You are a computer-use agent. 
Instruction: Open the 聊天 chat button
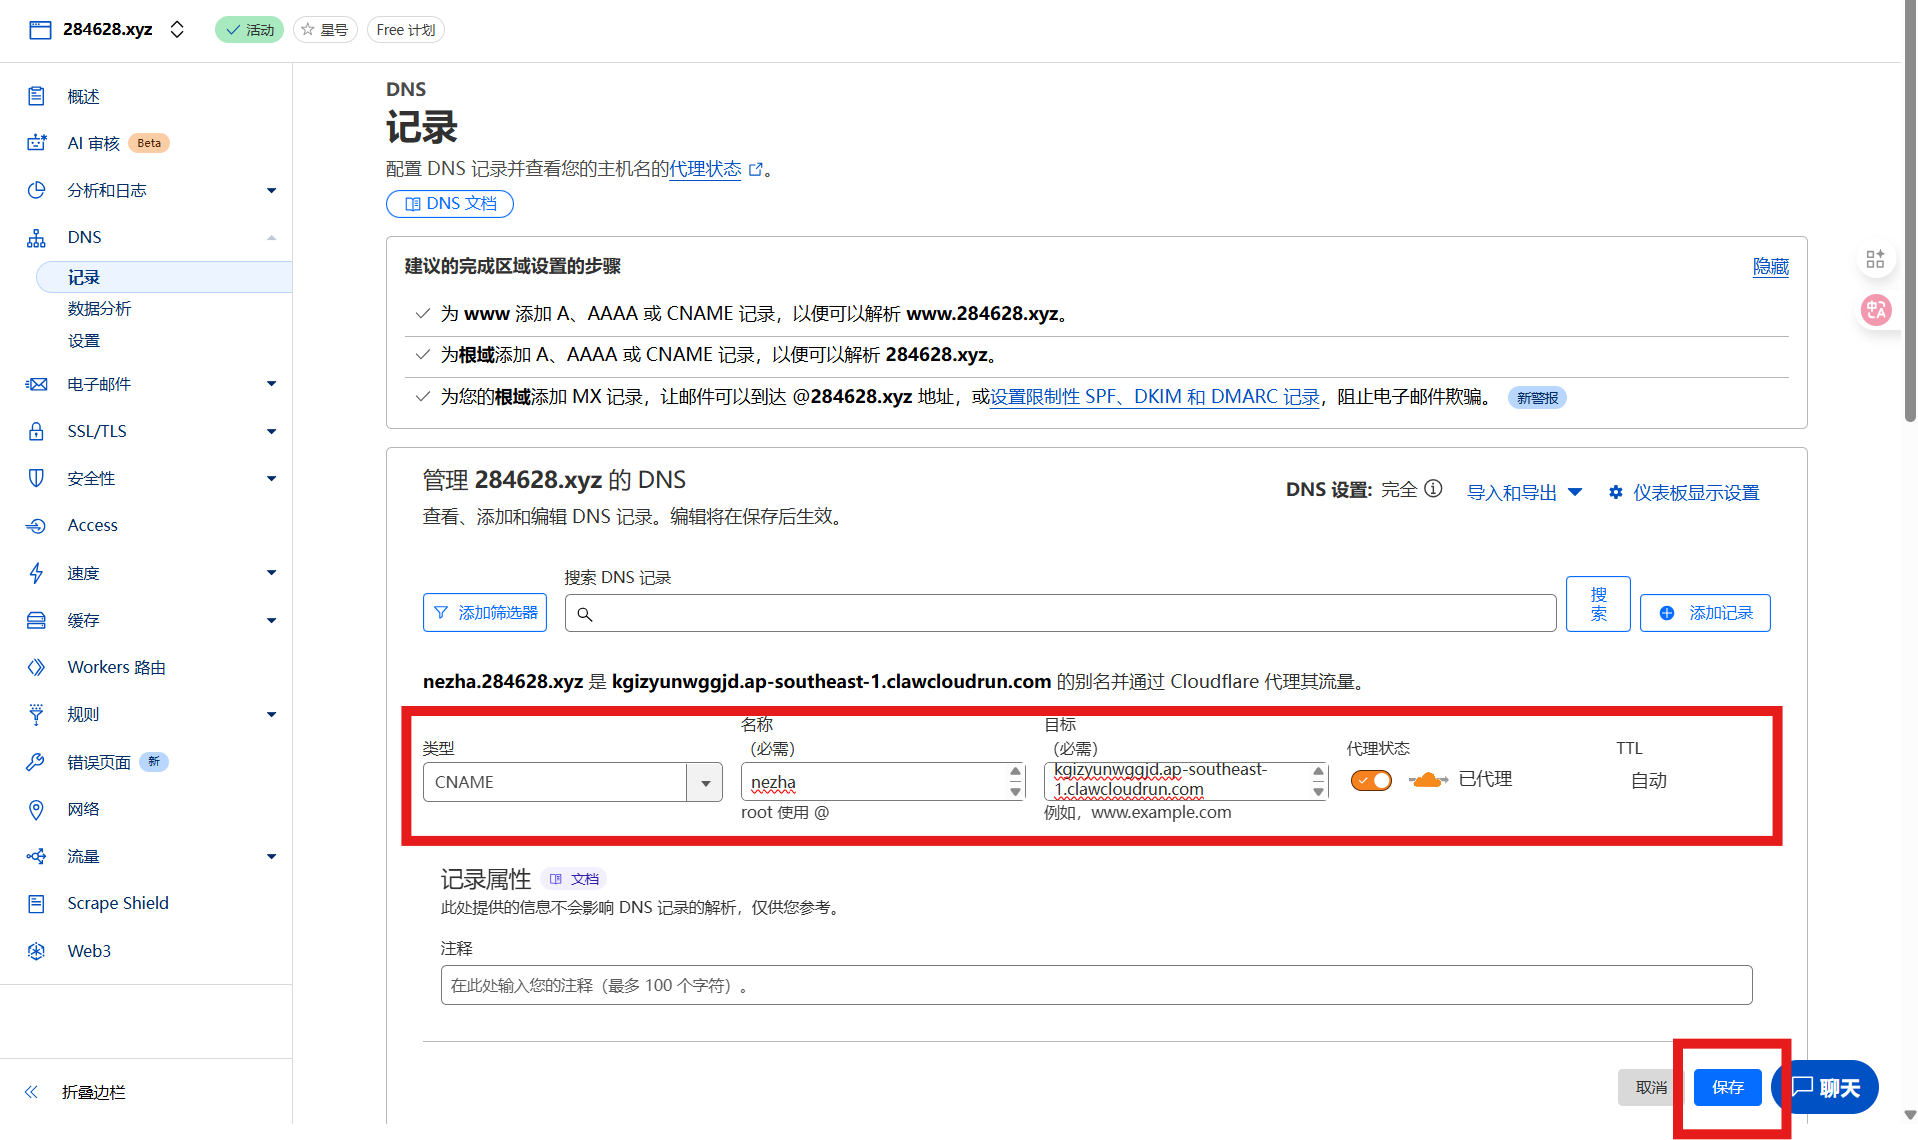coord(1826,1087)
